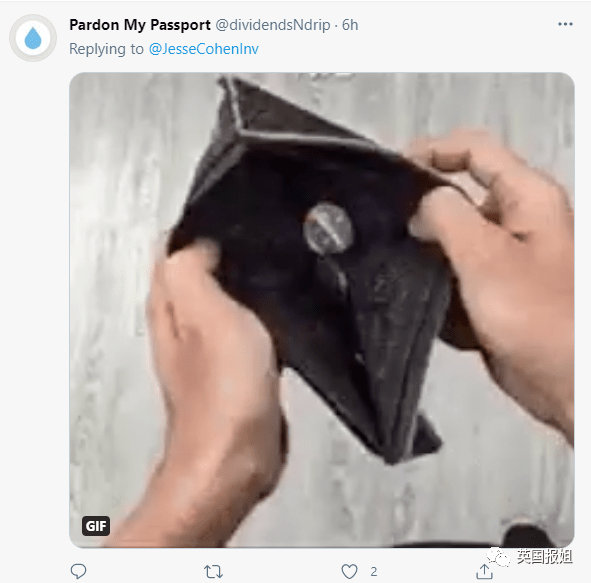
Task: Visit the @dividendsNdrip handle
Action: 273,25
